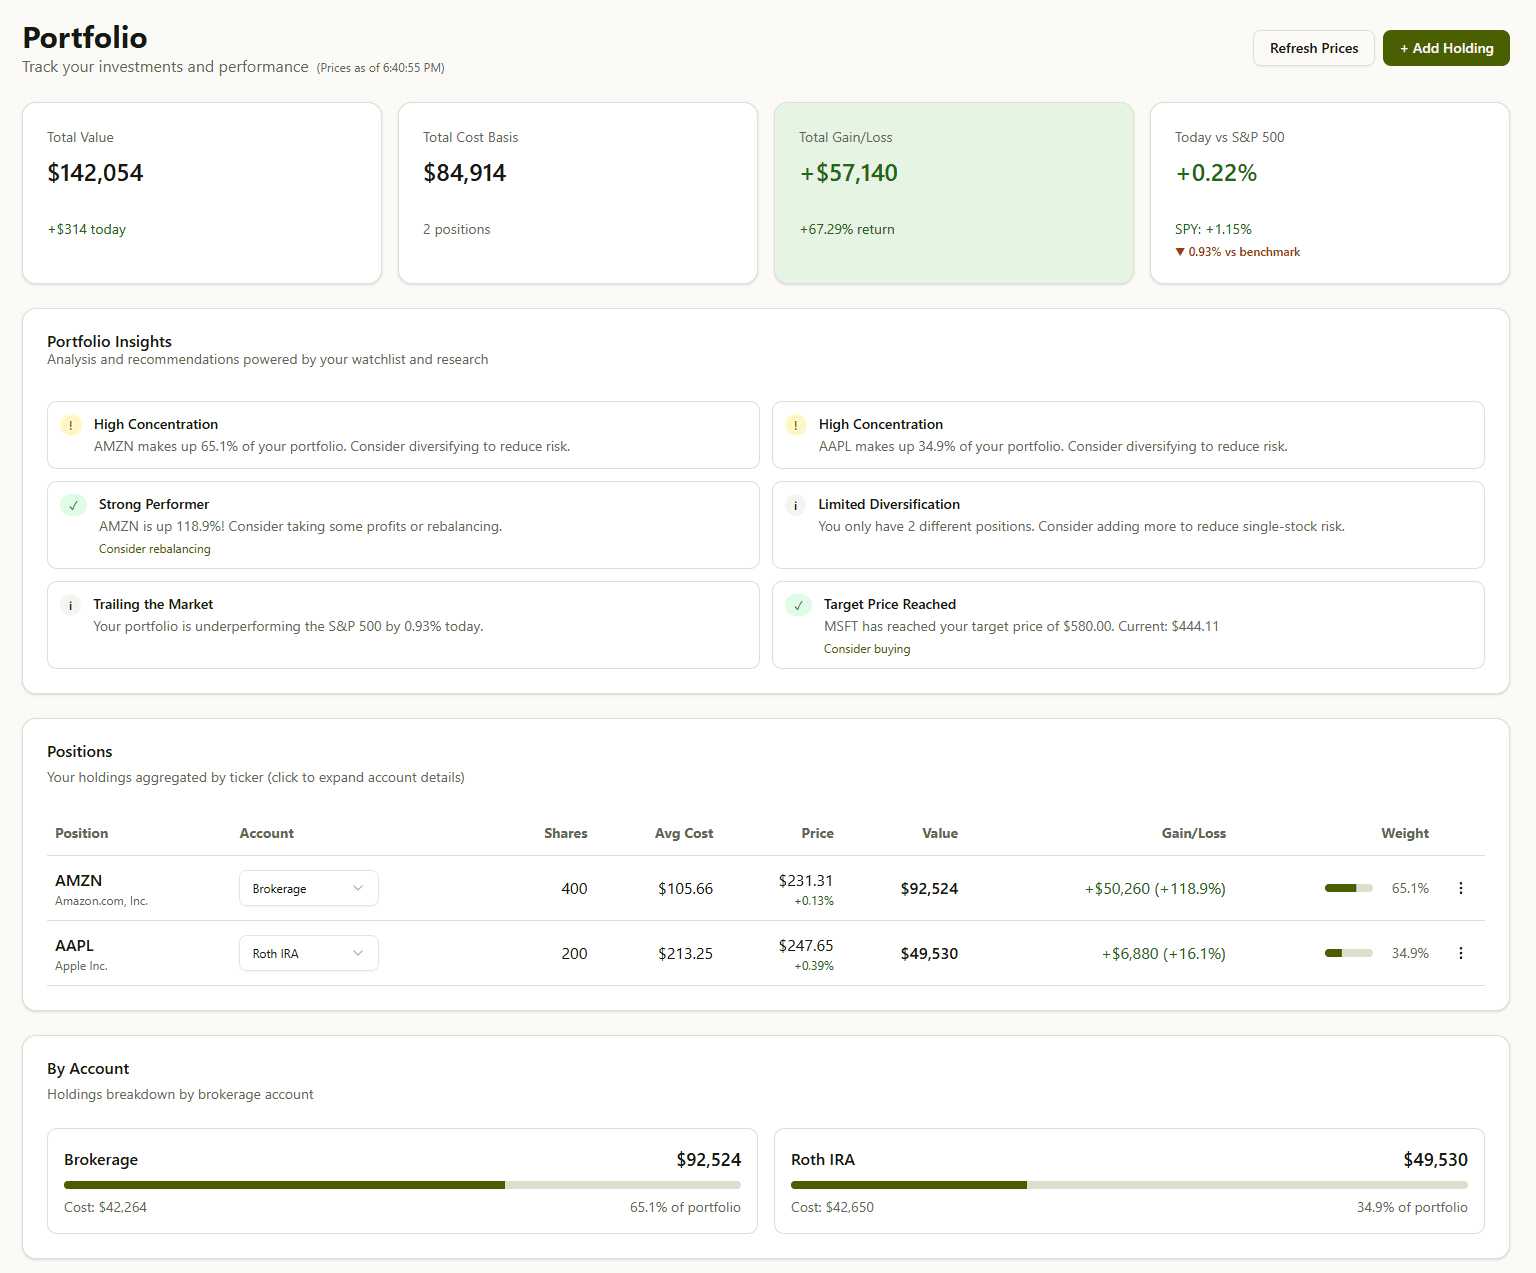Click the Add Holding button

pyautogui.click(x=1446, y=47)
